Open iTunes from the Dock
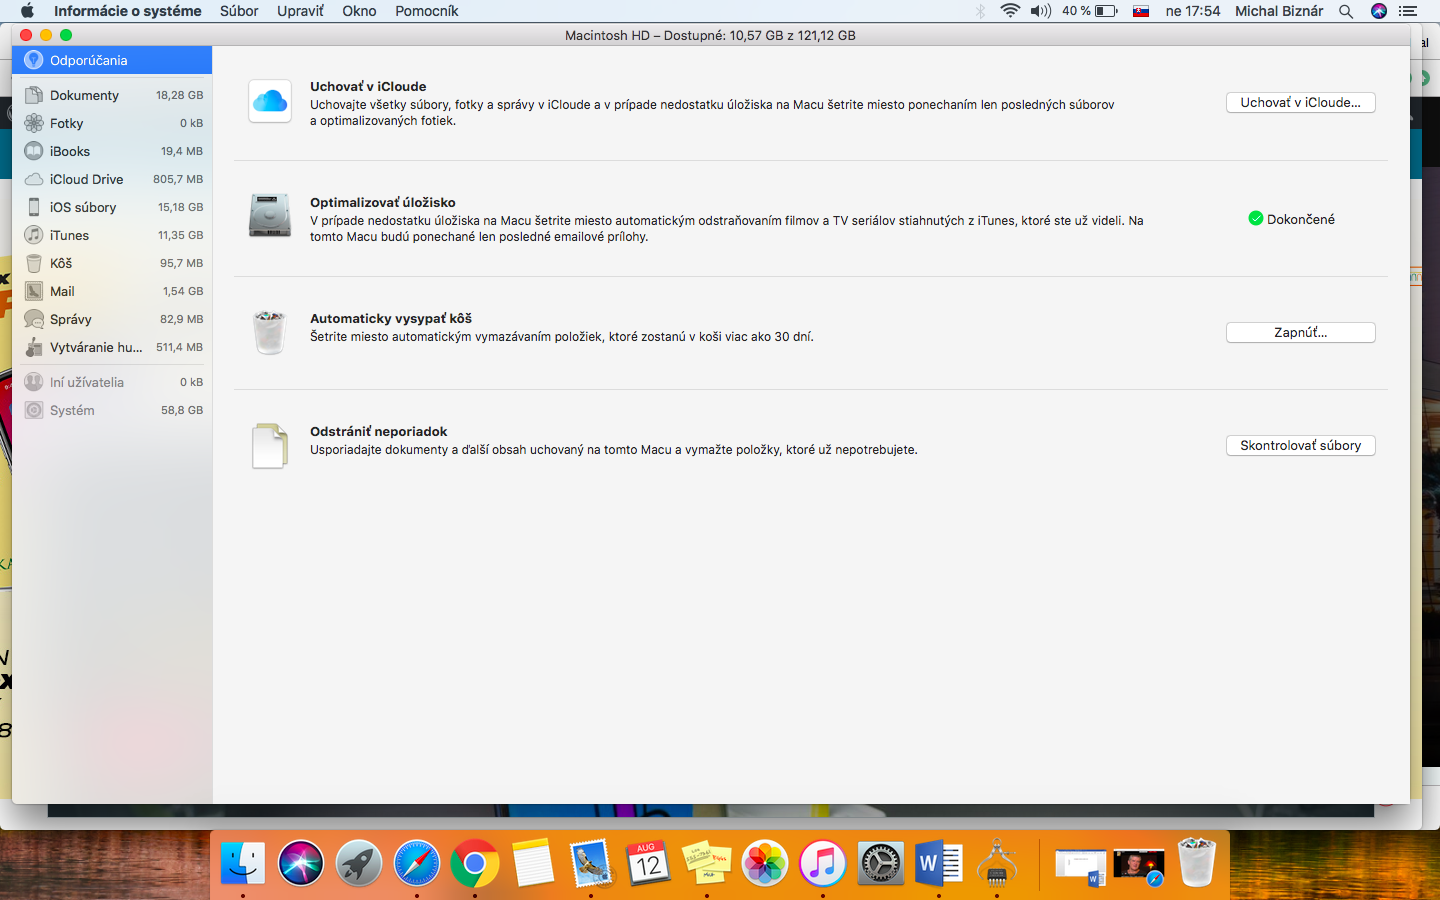The height and width of the screenshot is (900, 1440). [823, 863]
